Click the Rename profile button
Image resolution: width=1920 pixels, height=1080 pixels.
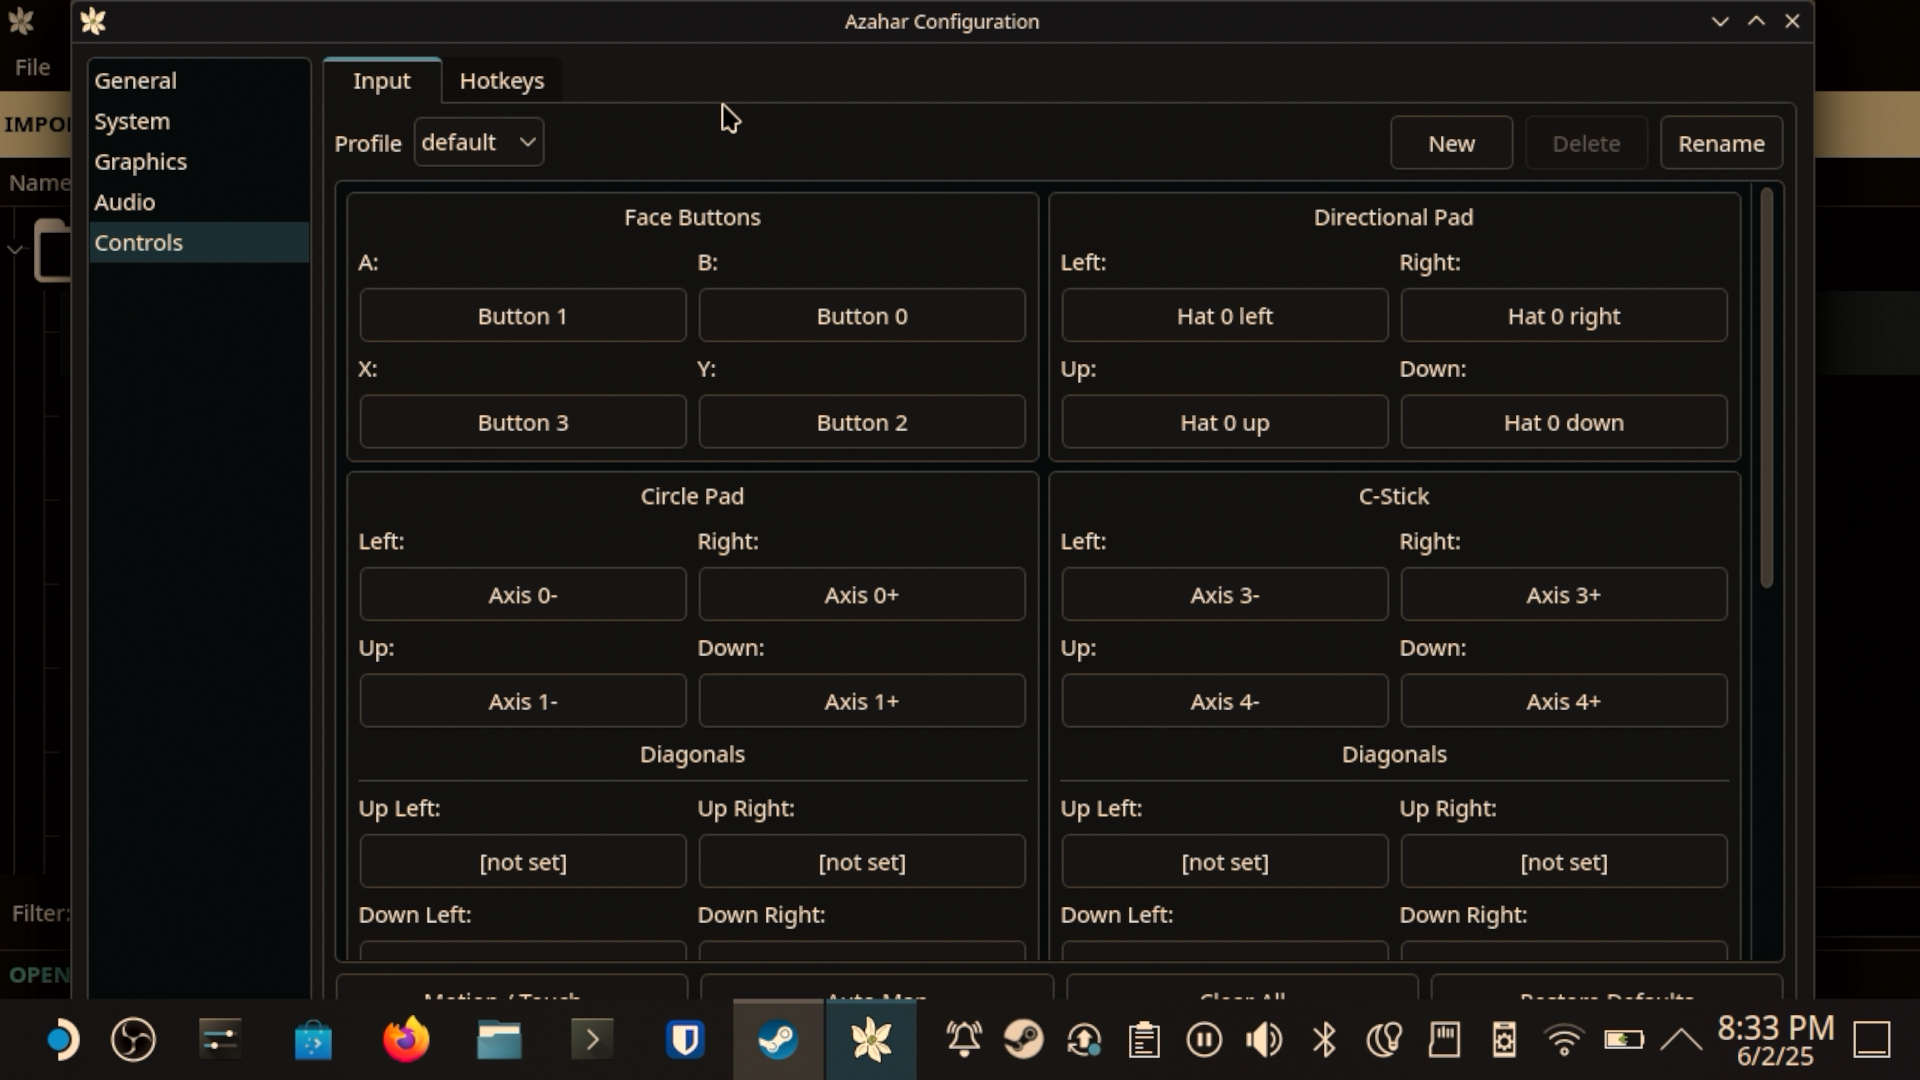pyautogui.click(x=1721, y=143)
